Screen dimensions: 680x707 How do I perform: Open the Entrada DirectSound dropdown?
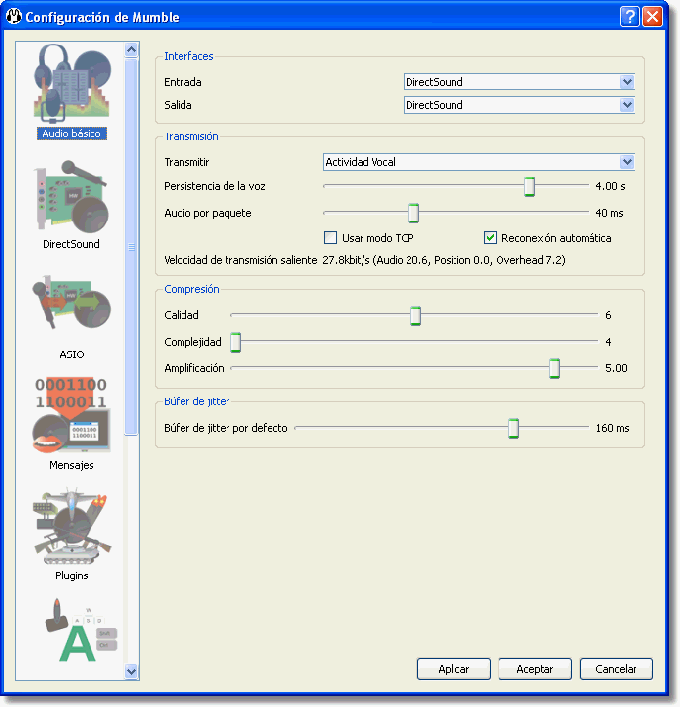pos(519,82)
